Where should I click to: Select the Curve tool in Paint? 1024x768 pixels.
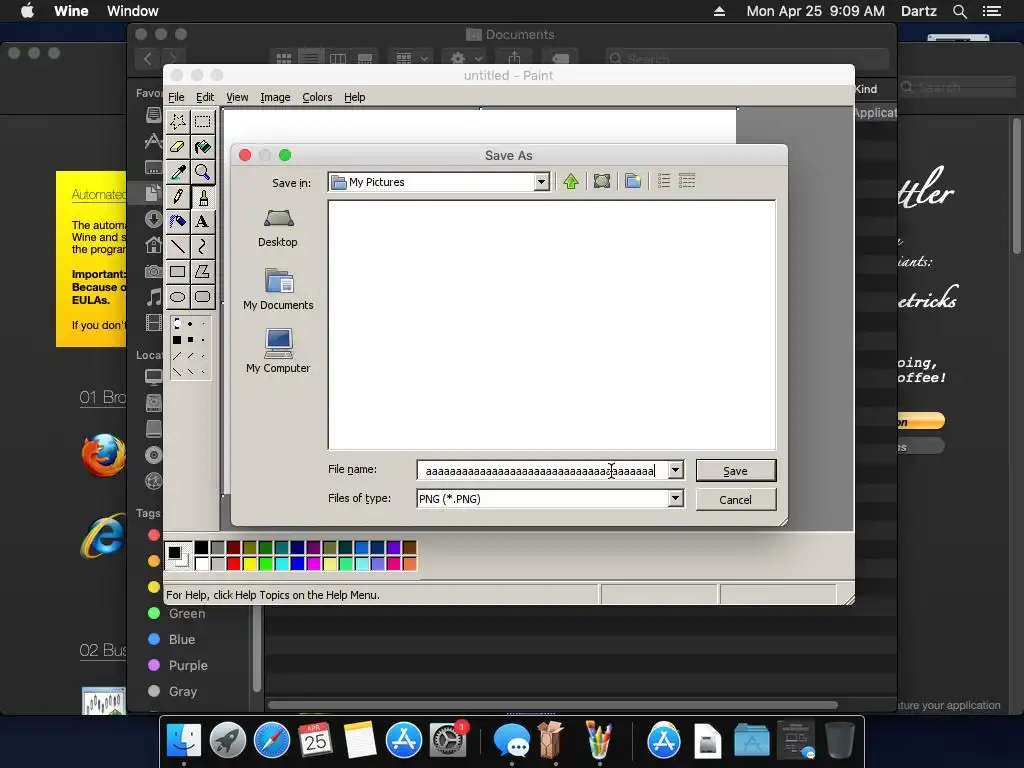(x=202, y=246)
